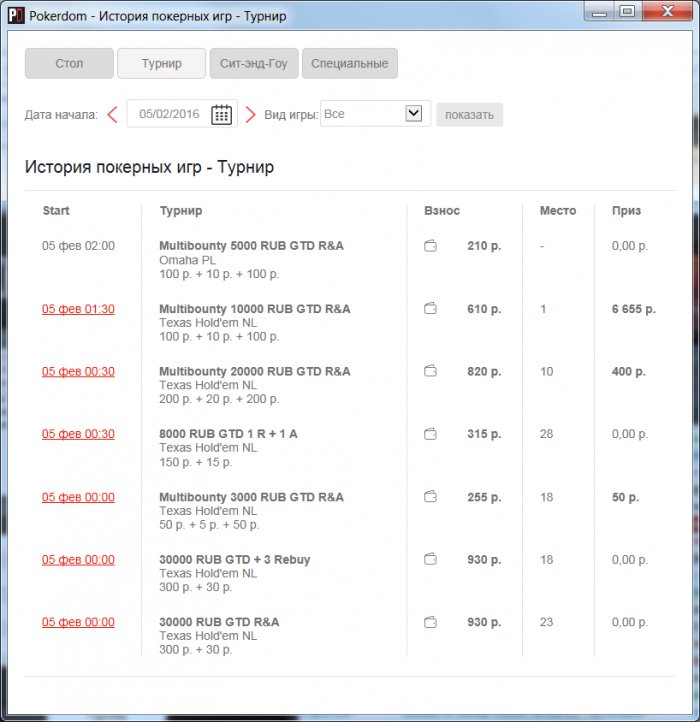Select the Турнир tab
Viewport: 700px width, 722px height.
click(162, 63)
